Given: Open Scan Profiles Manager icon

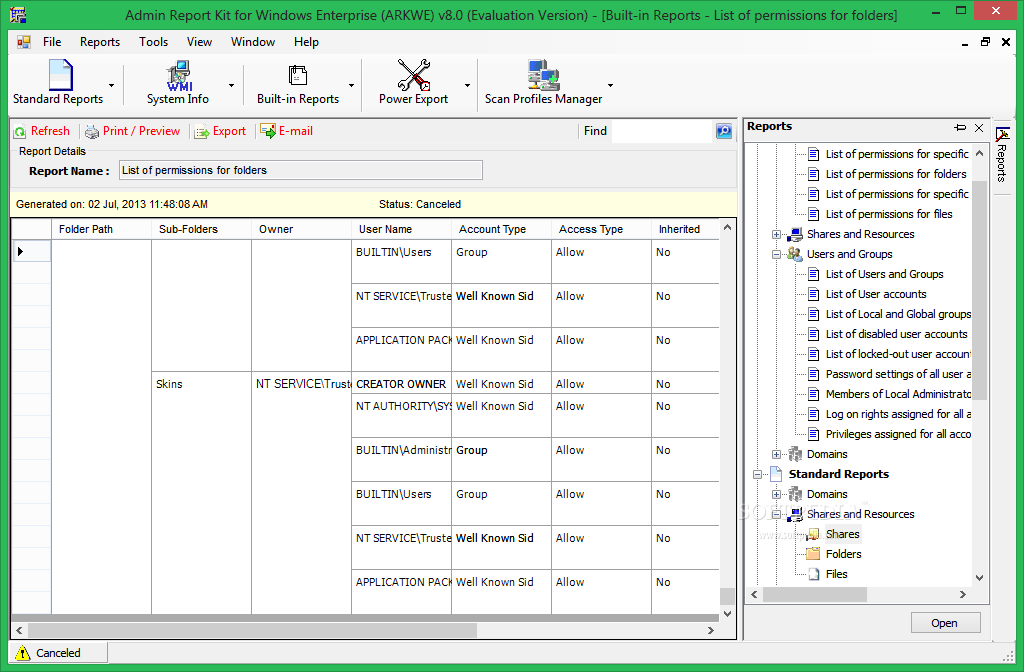Looking at the screenshot, I should click(543, 75).
